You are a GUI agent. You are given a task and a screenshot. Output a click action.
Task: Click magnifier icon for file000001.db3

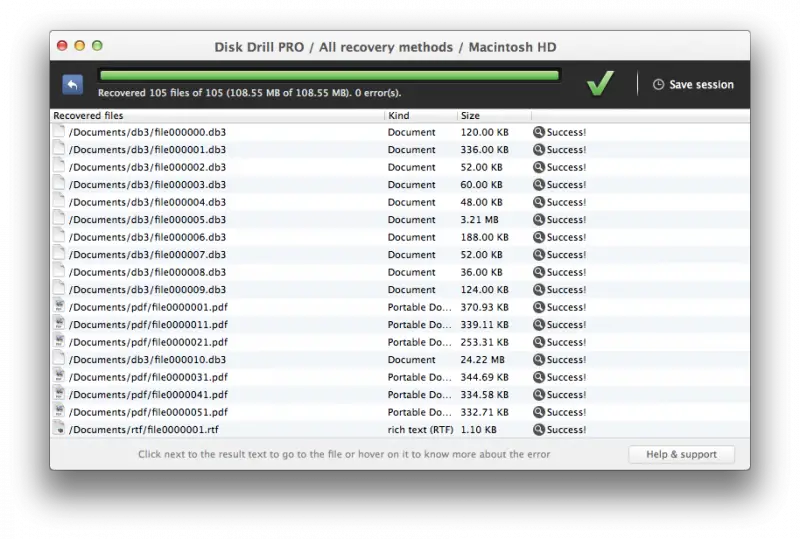(x=538, y=150)
